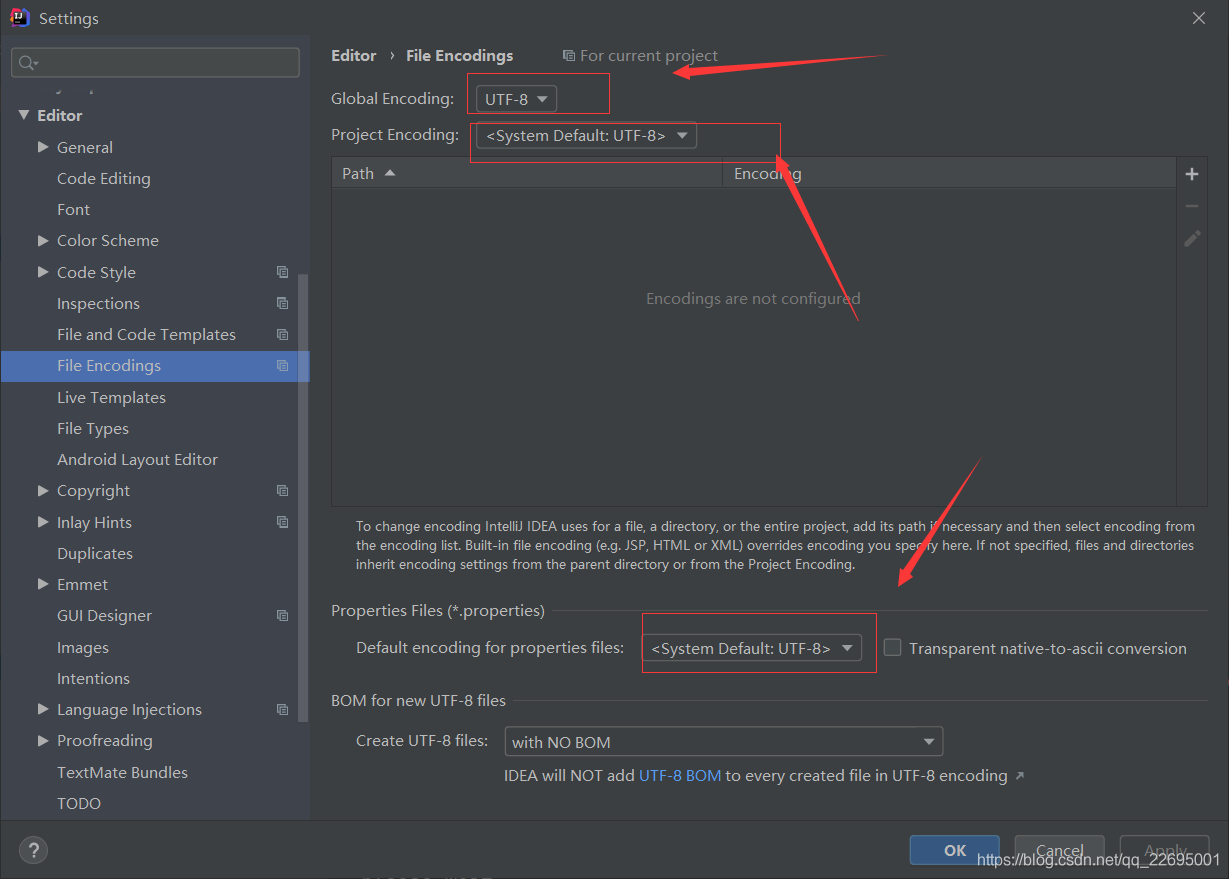This screenshot has height=879, width=1229.
Task: Open help using the question mark icon
Action: coord(33,849)
